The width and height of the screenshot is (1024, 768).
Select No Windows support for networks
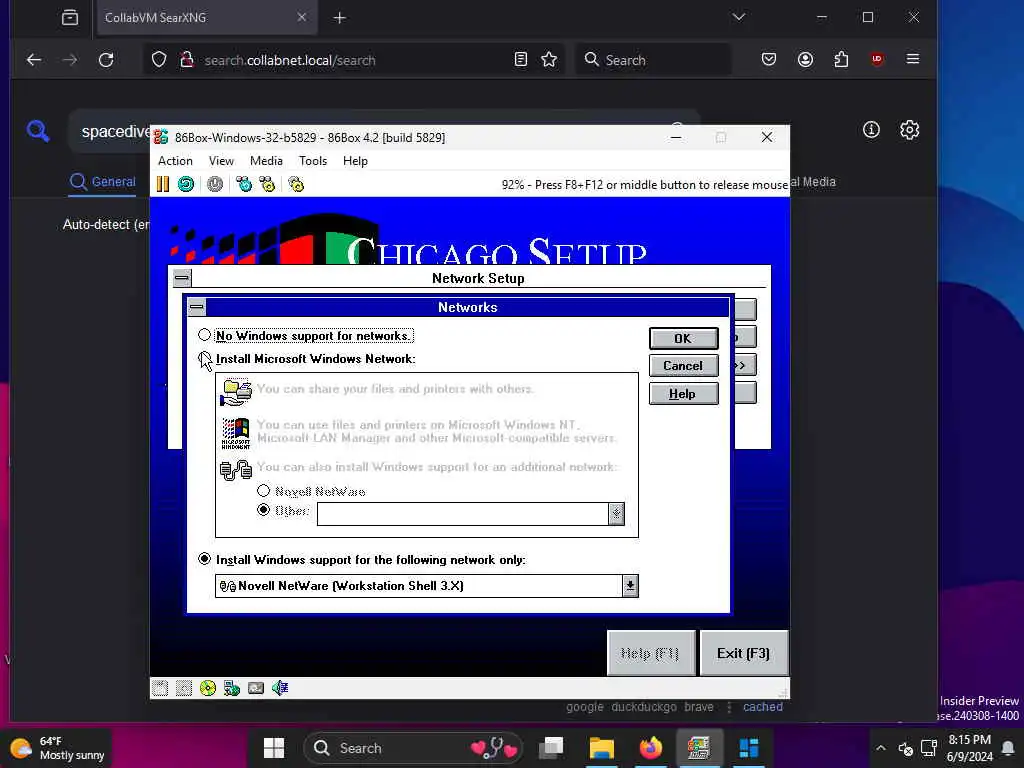pos(204,335)
